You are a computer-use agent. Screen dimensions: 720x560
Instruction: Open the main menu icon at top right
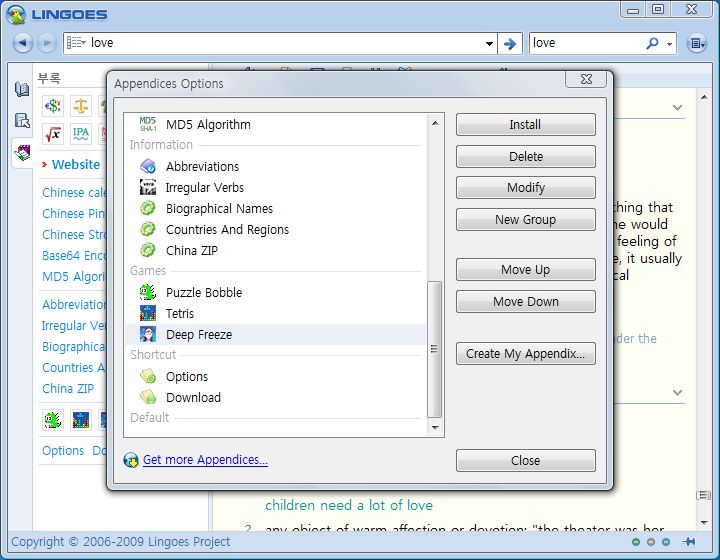pyautogui.click(x=696, y=43)
